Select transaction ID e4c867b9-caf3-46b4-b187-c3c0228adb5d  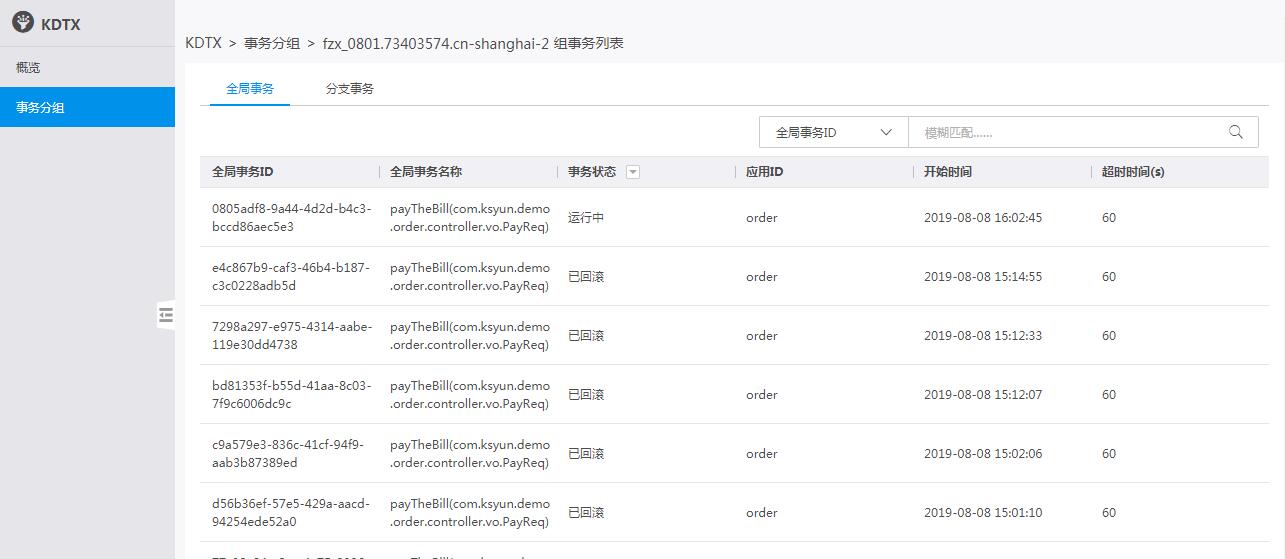pos(291,277)
